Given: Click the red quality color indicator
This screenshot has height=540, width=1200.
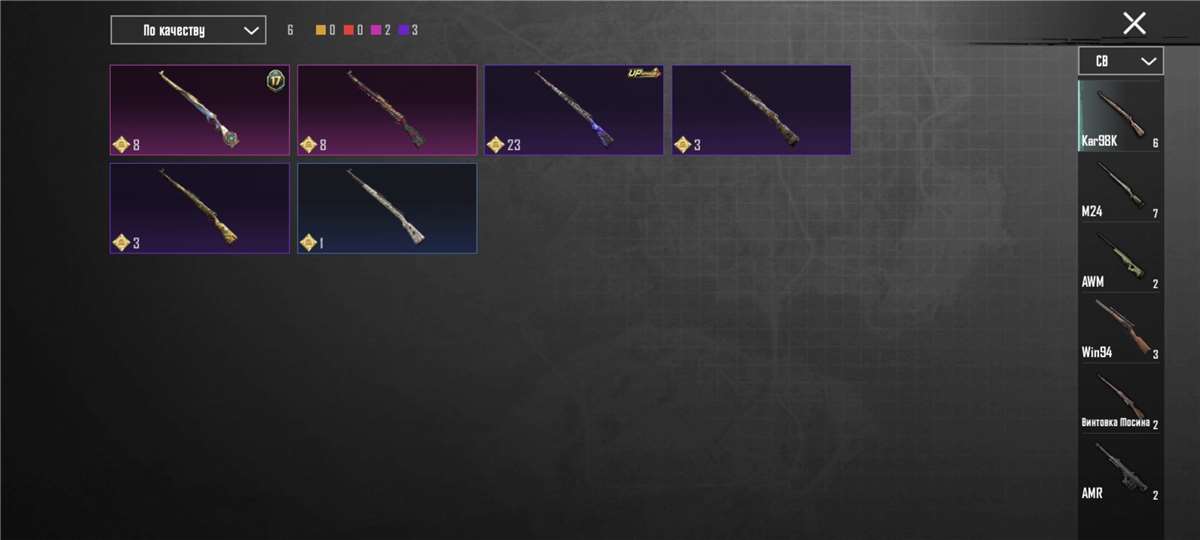Looking at the screenshot, I should (349, 31).
